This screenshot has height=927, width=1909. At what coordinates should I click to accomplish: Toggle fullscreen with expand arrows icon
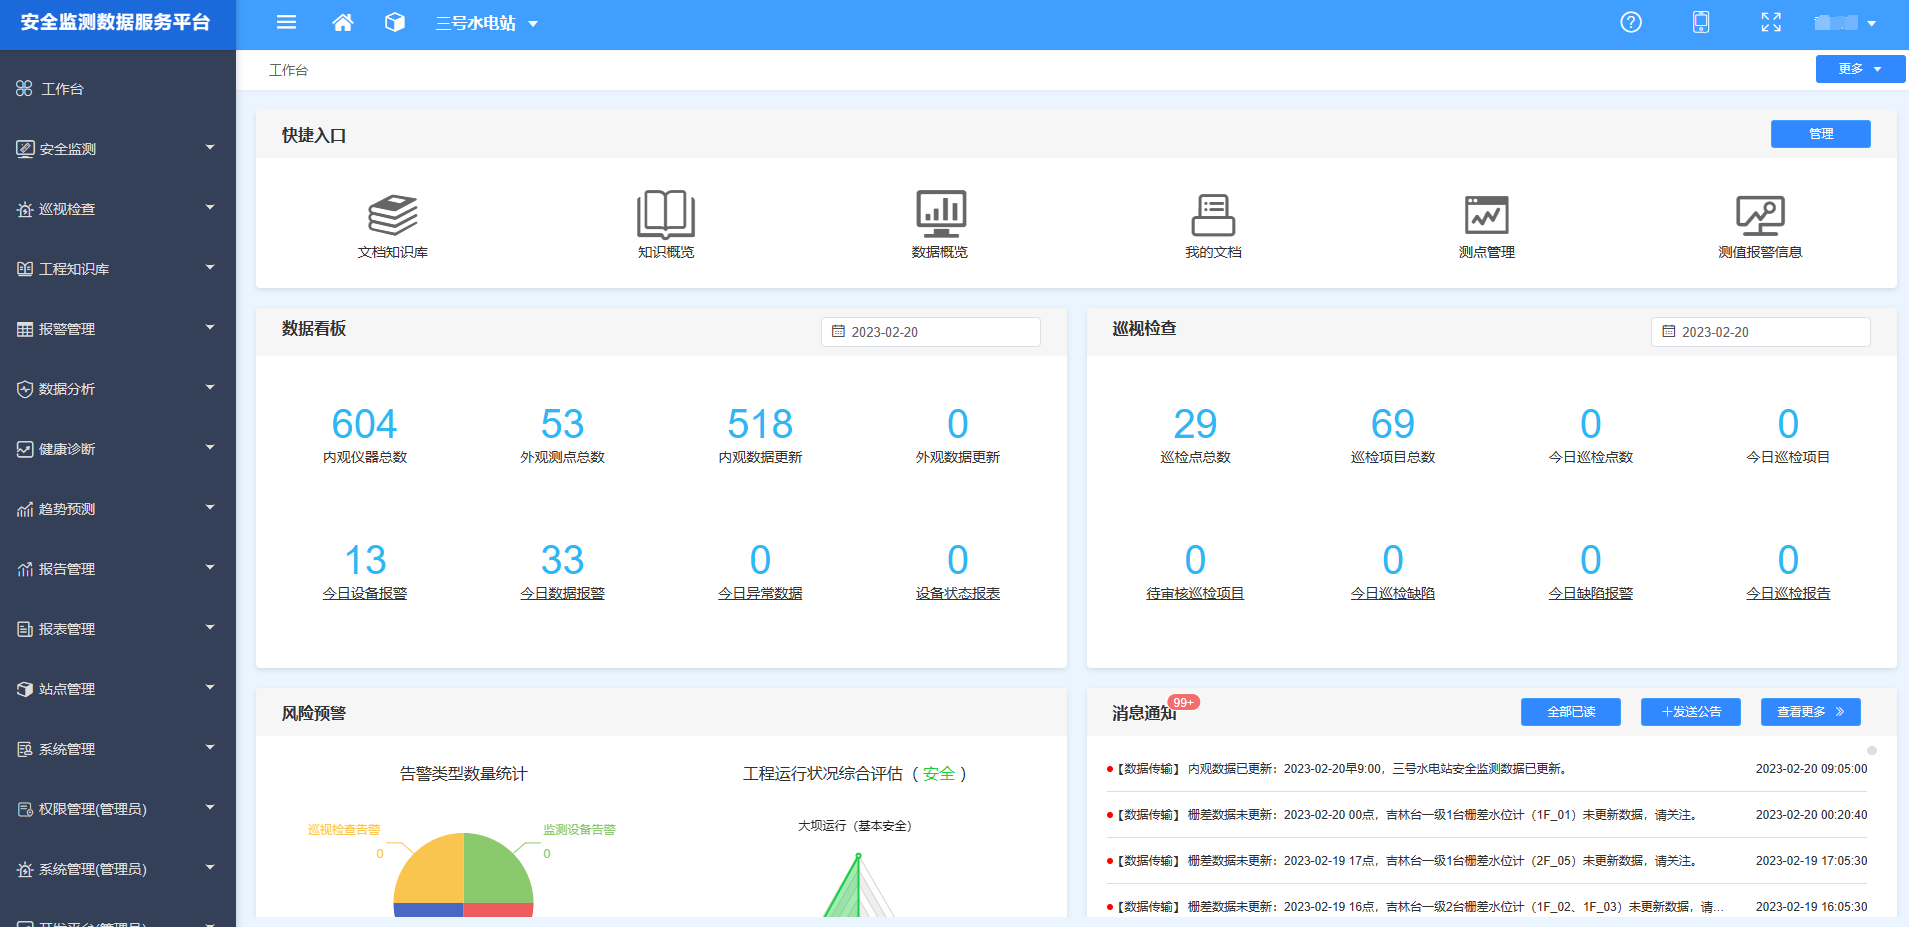point(1771,22)
